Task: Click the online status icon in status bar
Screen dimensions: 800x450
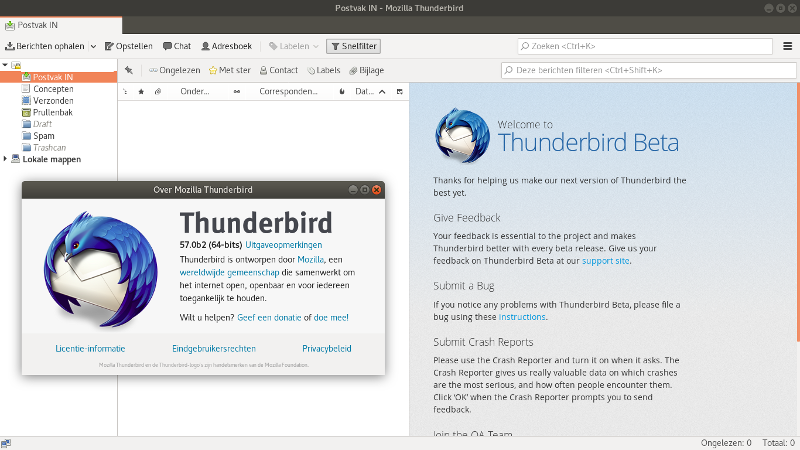Action: coord(6,443)
